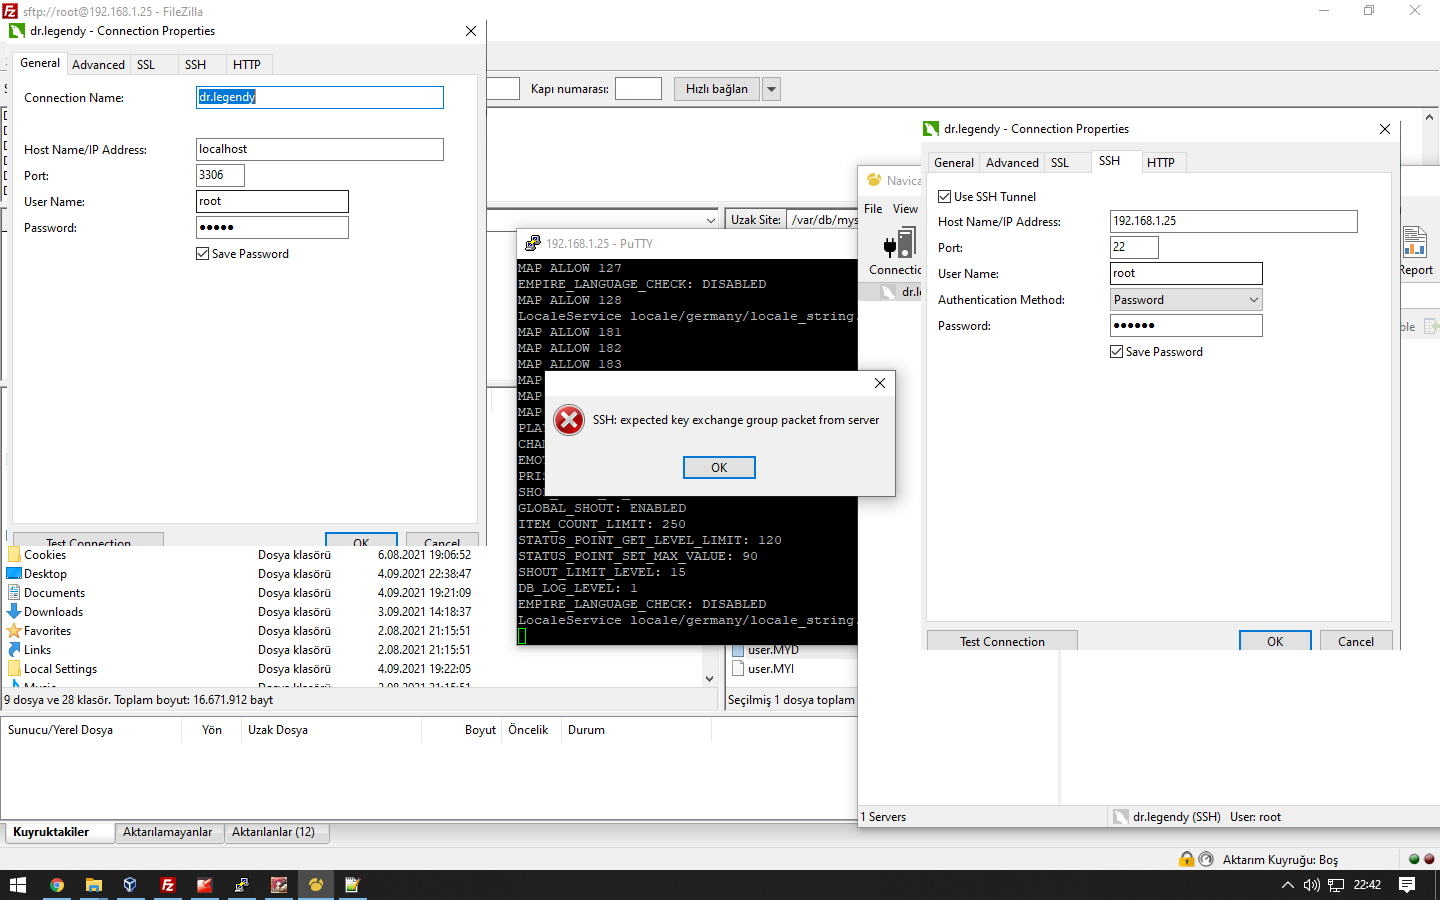Click the Uzak Site path field
This screenshot has width=1440, height=900.
tap(823, 220)
